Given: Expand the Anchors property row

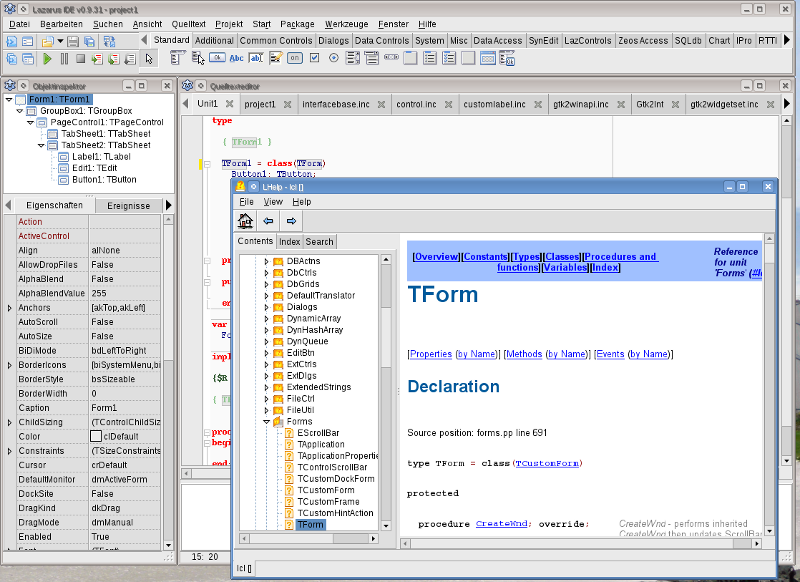Looking at the screenshot, I should coord(9,308).
